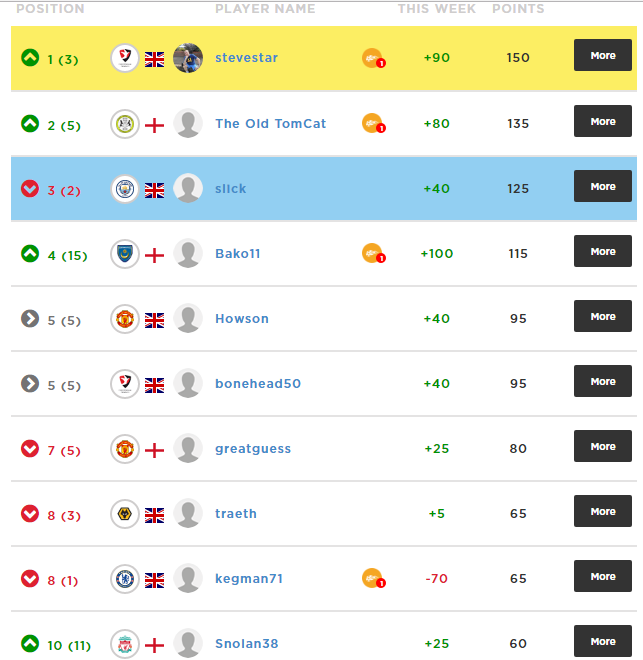This screenshot has width=643, height=660.
Task: Click More button in traeth's row
Action: tap(603, 511)
